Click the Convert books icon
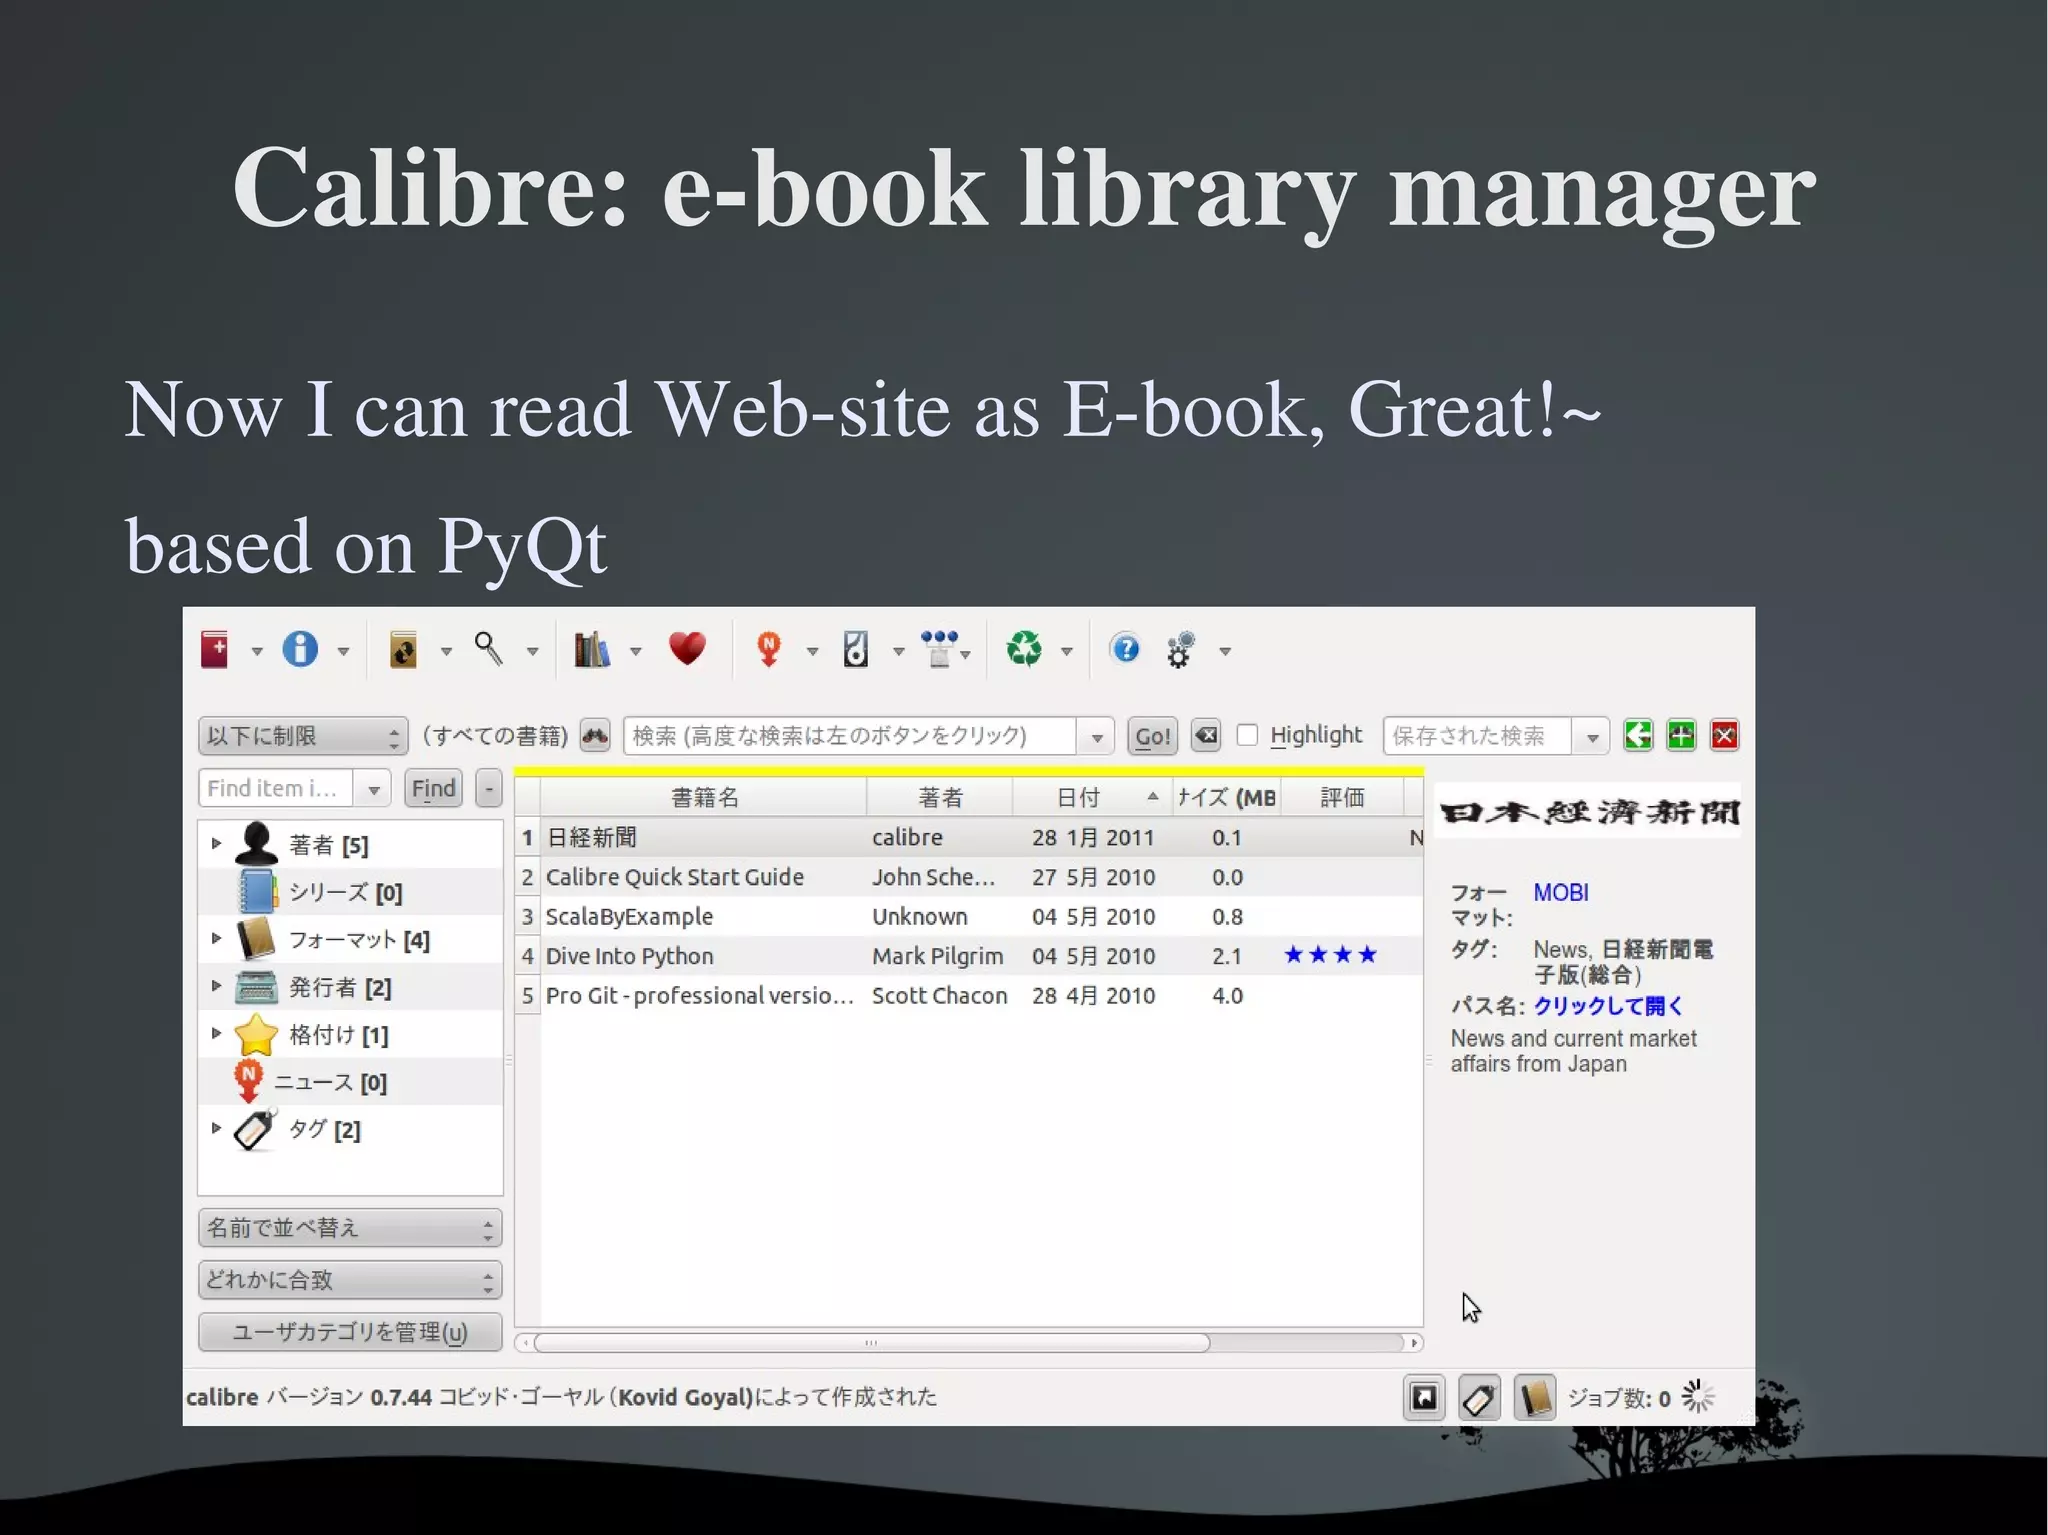This screenshot has height=1535, width=2048. click(x=403, y=650)
